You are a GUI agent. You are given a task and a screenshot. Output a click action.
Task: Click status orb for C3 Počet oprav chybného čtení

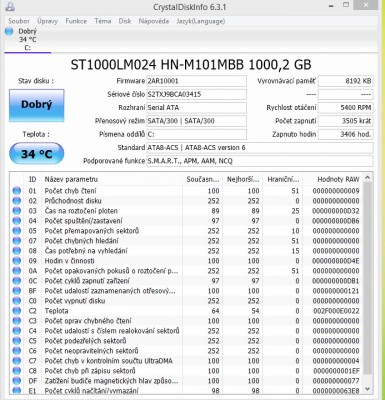pyautogui.click(x=17, y=321)
